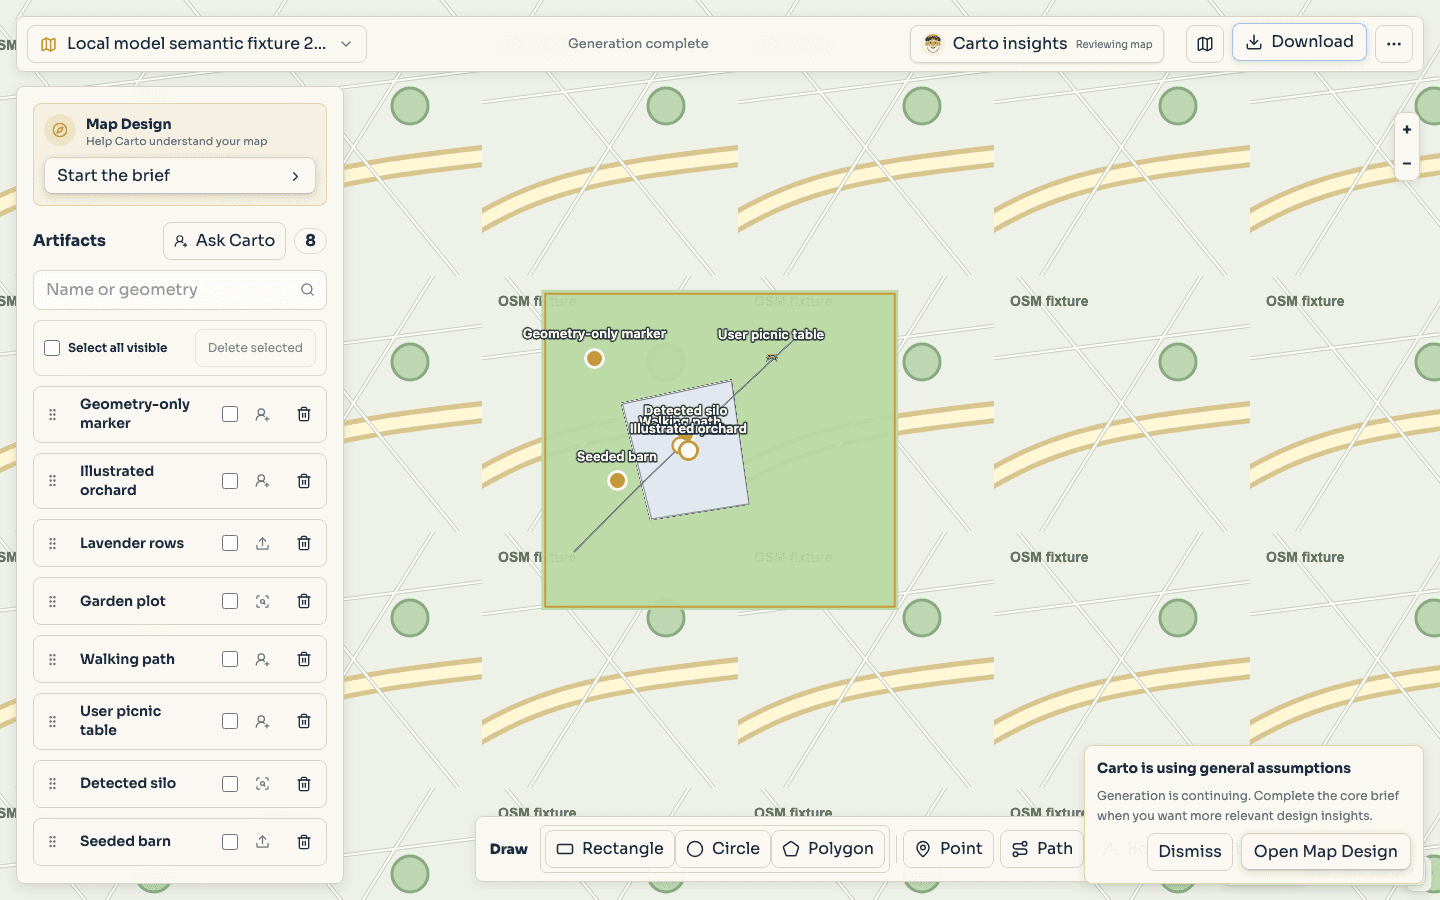Open the Carto insights panel
The height and width of the screenshot is (900, 1440).
click(x=1037, y=44)
